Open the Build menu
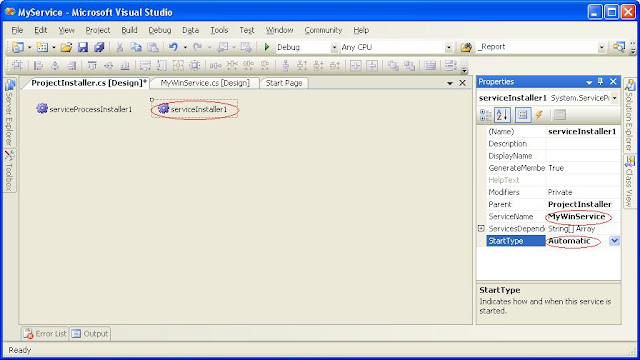This screenshot has width=640, height=360. pyautogui.click(x=129, y=30)
